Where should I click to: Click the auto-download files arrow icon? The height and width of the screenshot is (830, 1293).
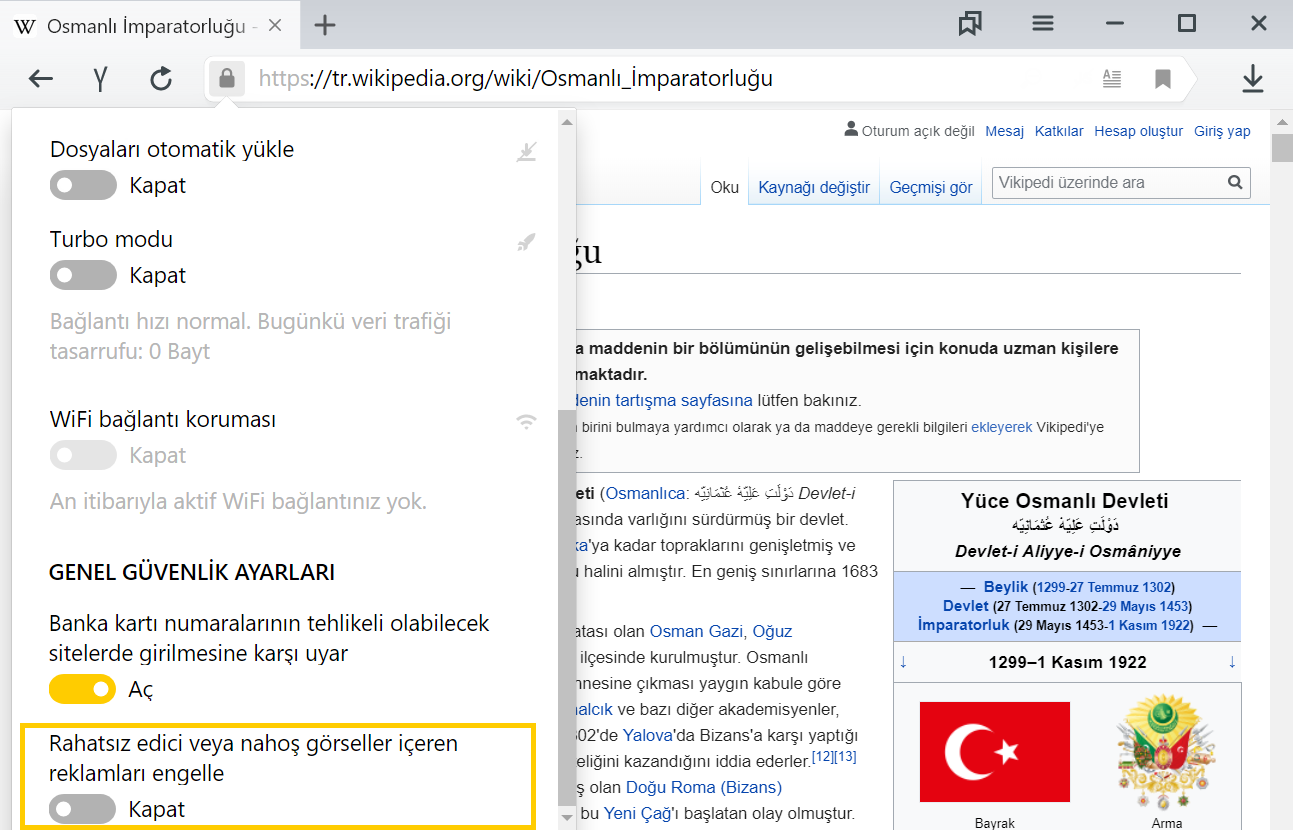click(x=527, y=151)
